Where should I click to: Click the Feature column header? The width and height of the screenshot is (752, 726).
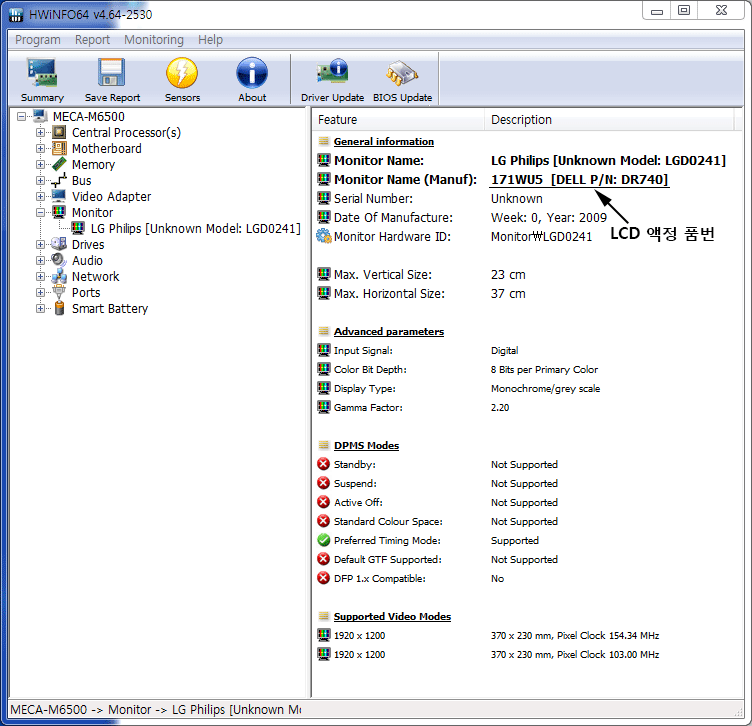[x=398, y=119]
